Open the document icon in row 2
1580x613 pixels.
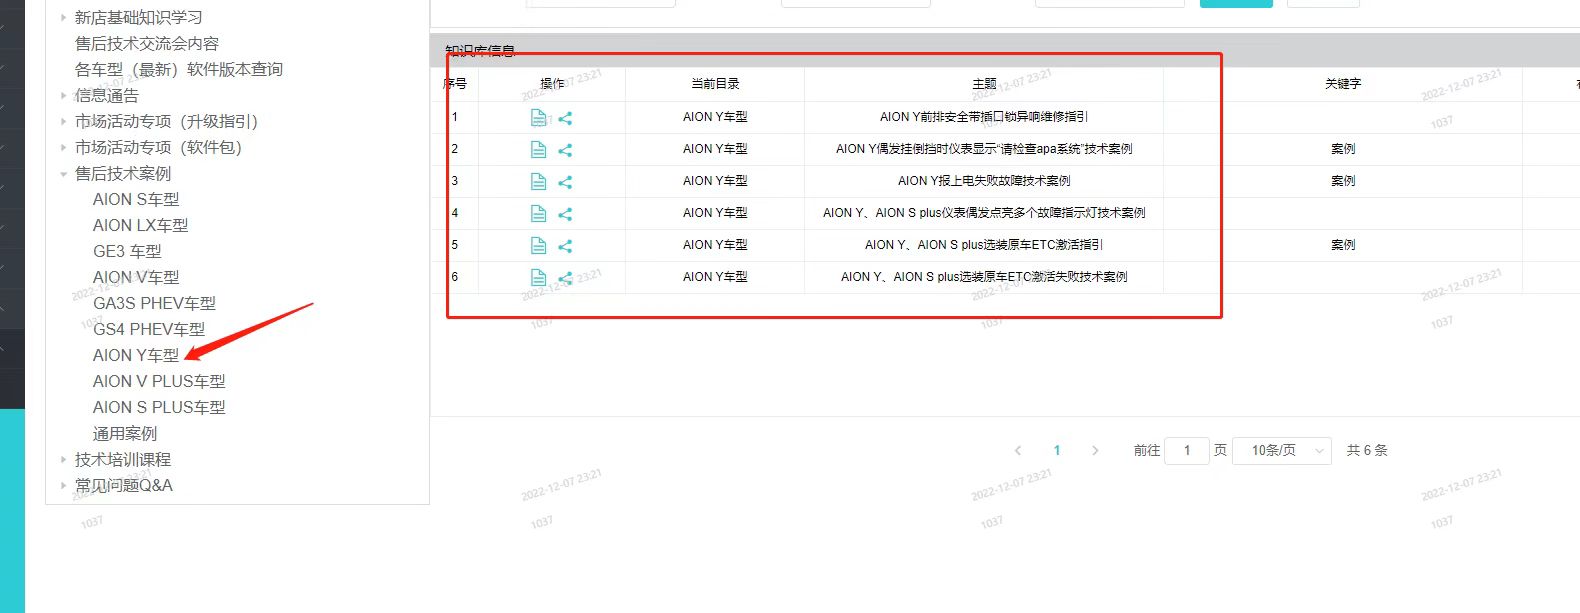(x=538, y=150)
